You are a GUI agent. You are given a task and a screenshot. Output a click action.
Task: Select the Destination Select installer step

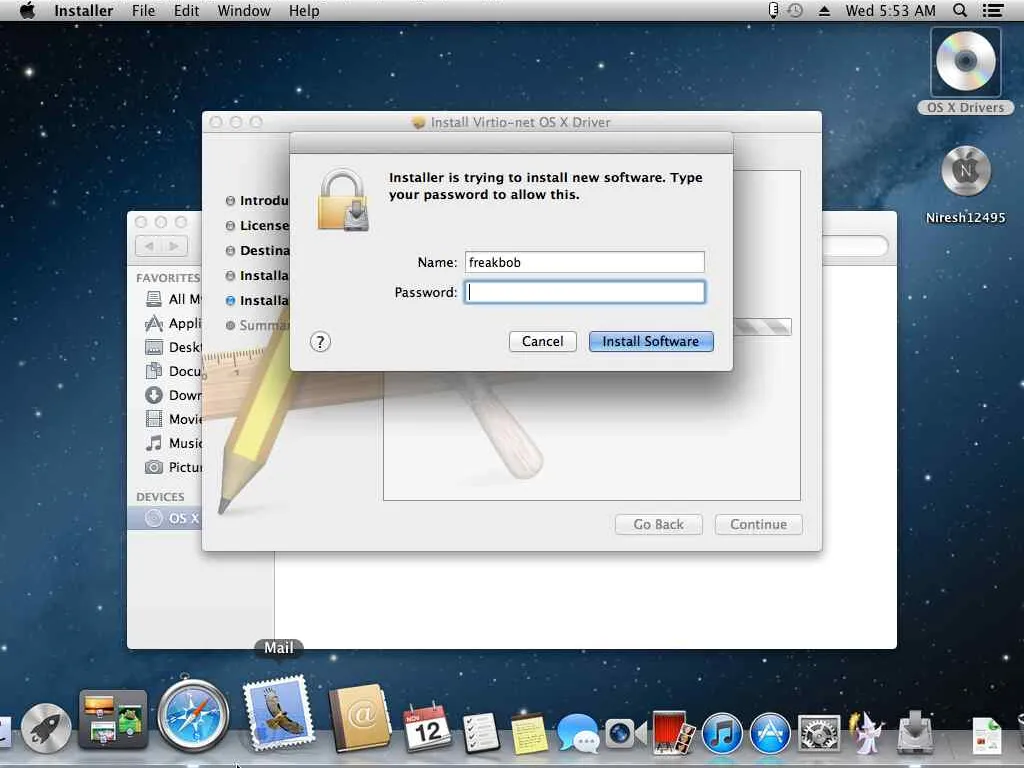(x=257, y=251)
